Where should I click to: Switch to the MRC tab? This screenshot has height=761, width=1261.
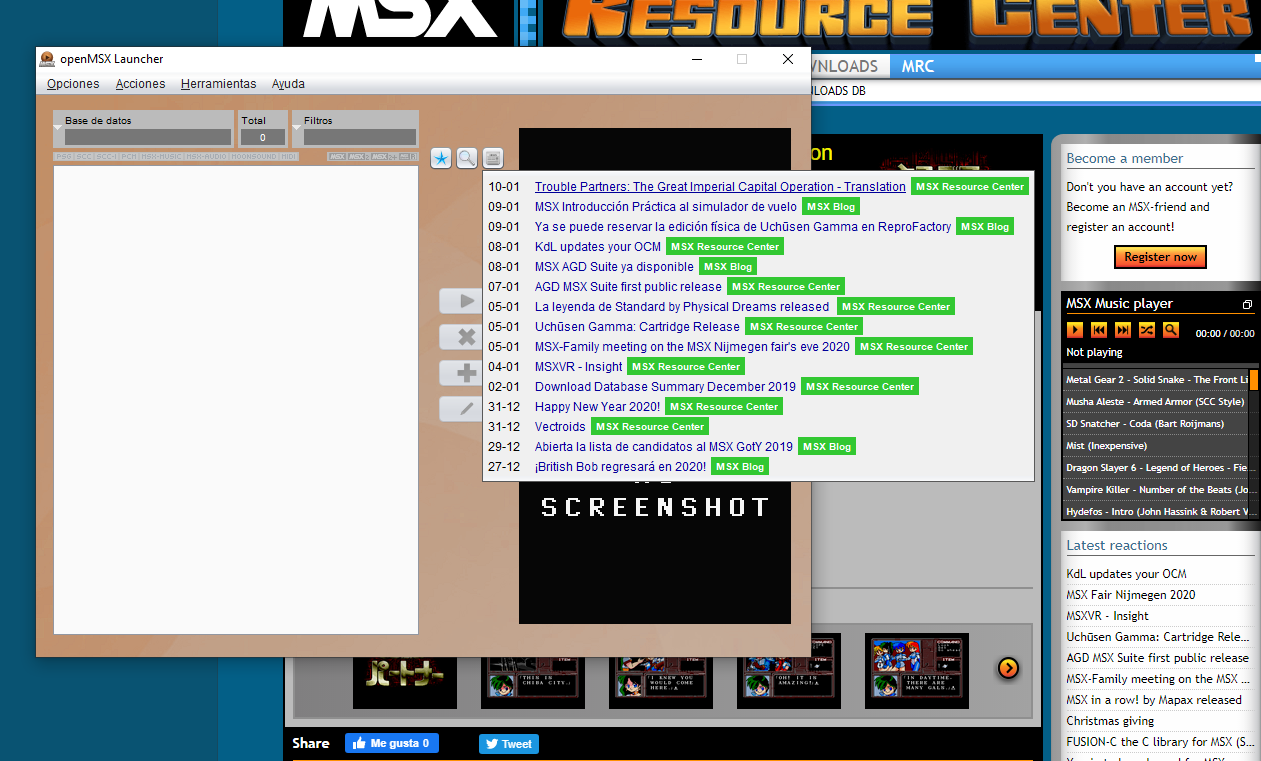917,65
